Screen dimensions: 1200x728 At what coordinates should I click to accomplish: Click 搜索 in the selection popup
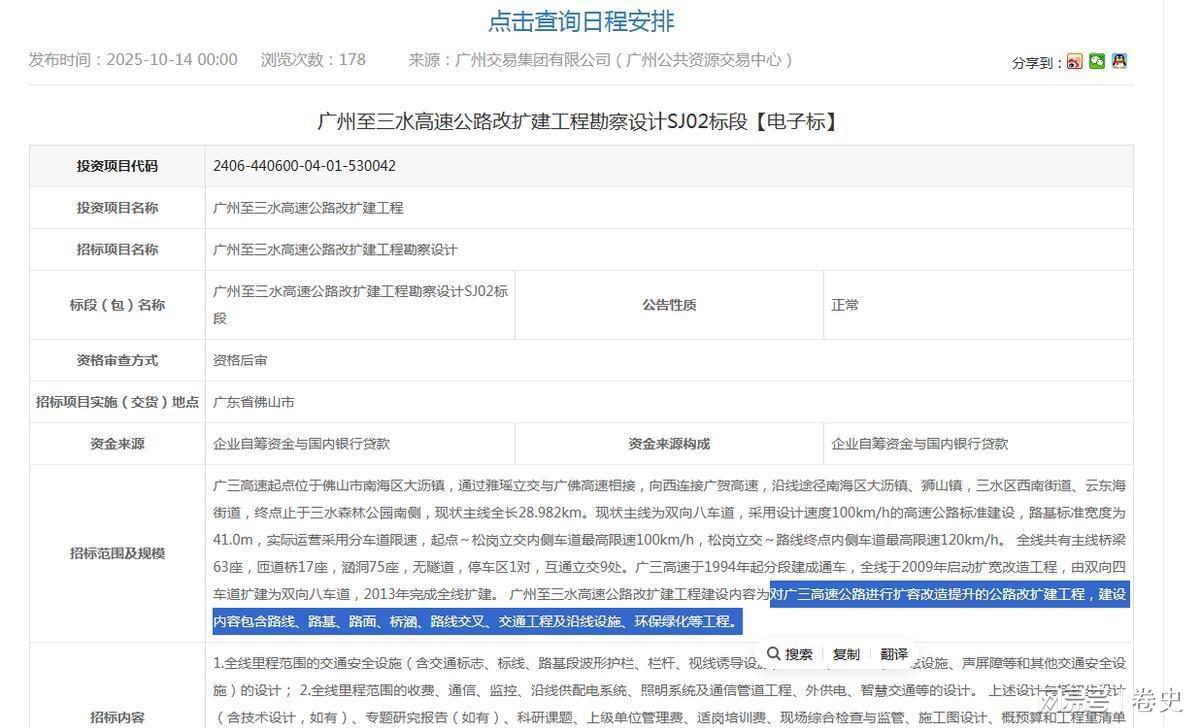coord(798,654)
